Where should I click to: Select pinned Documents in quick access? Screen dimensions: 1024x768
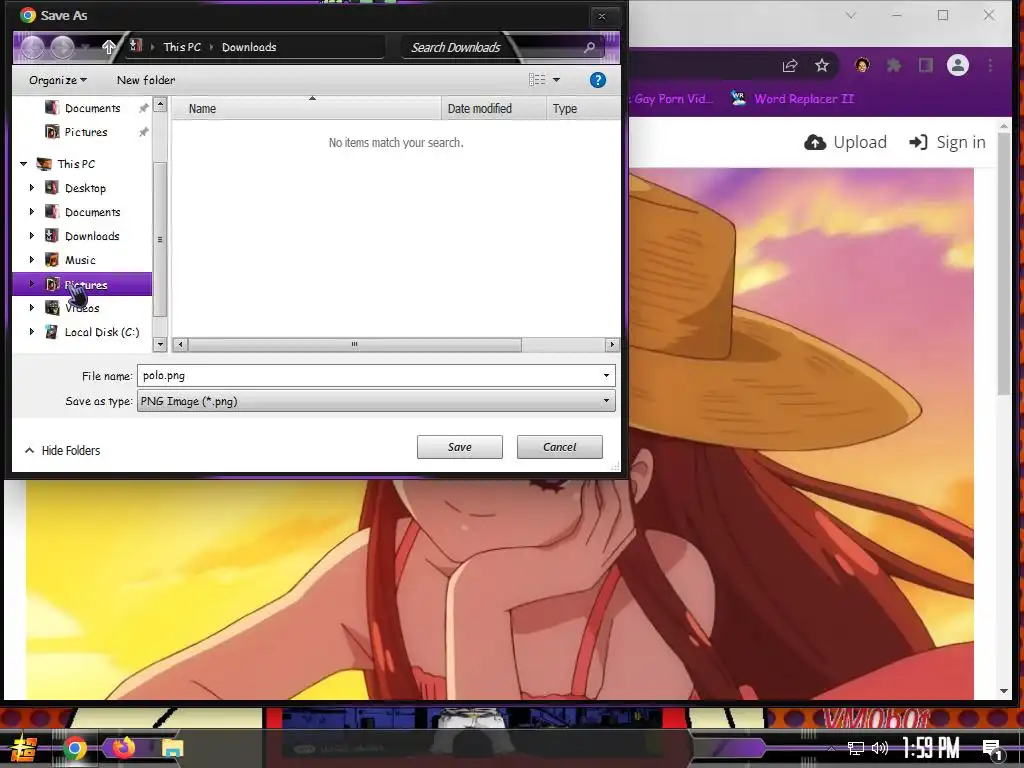[92, 108]
